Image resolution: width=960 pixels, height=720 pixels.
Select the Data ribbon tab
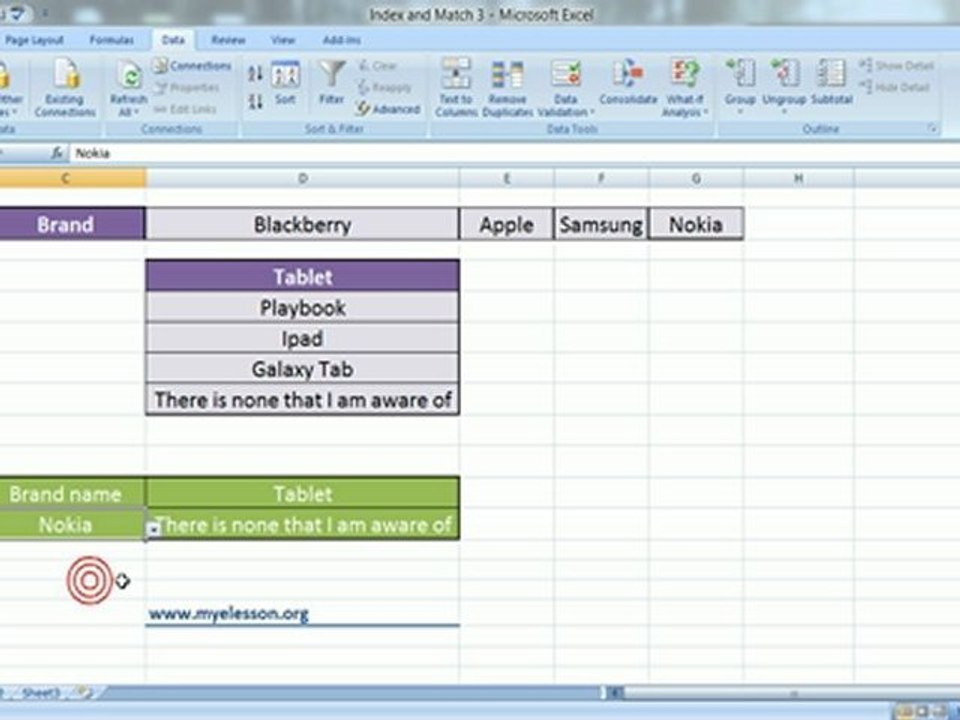pyautogui.click(x=173, y=40)
